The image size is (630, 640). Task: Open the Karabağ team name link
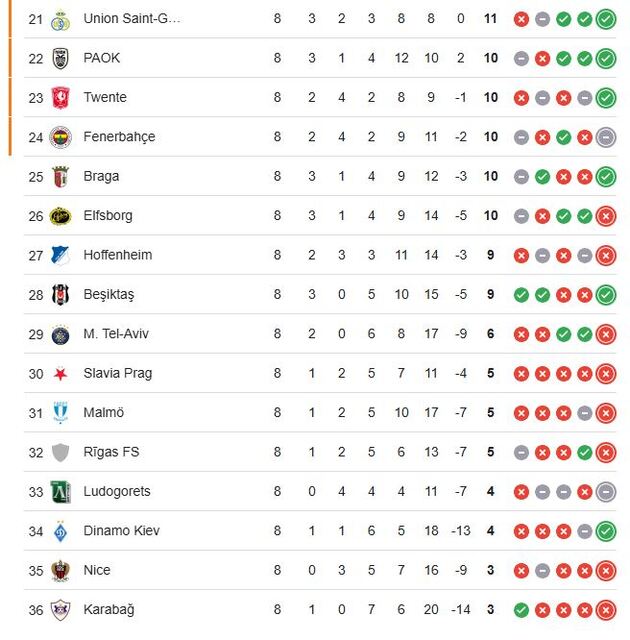click(x=108, y=609)
